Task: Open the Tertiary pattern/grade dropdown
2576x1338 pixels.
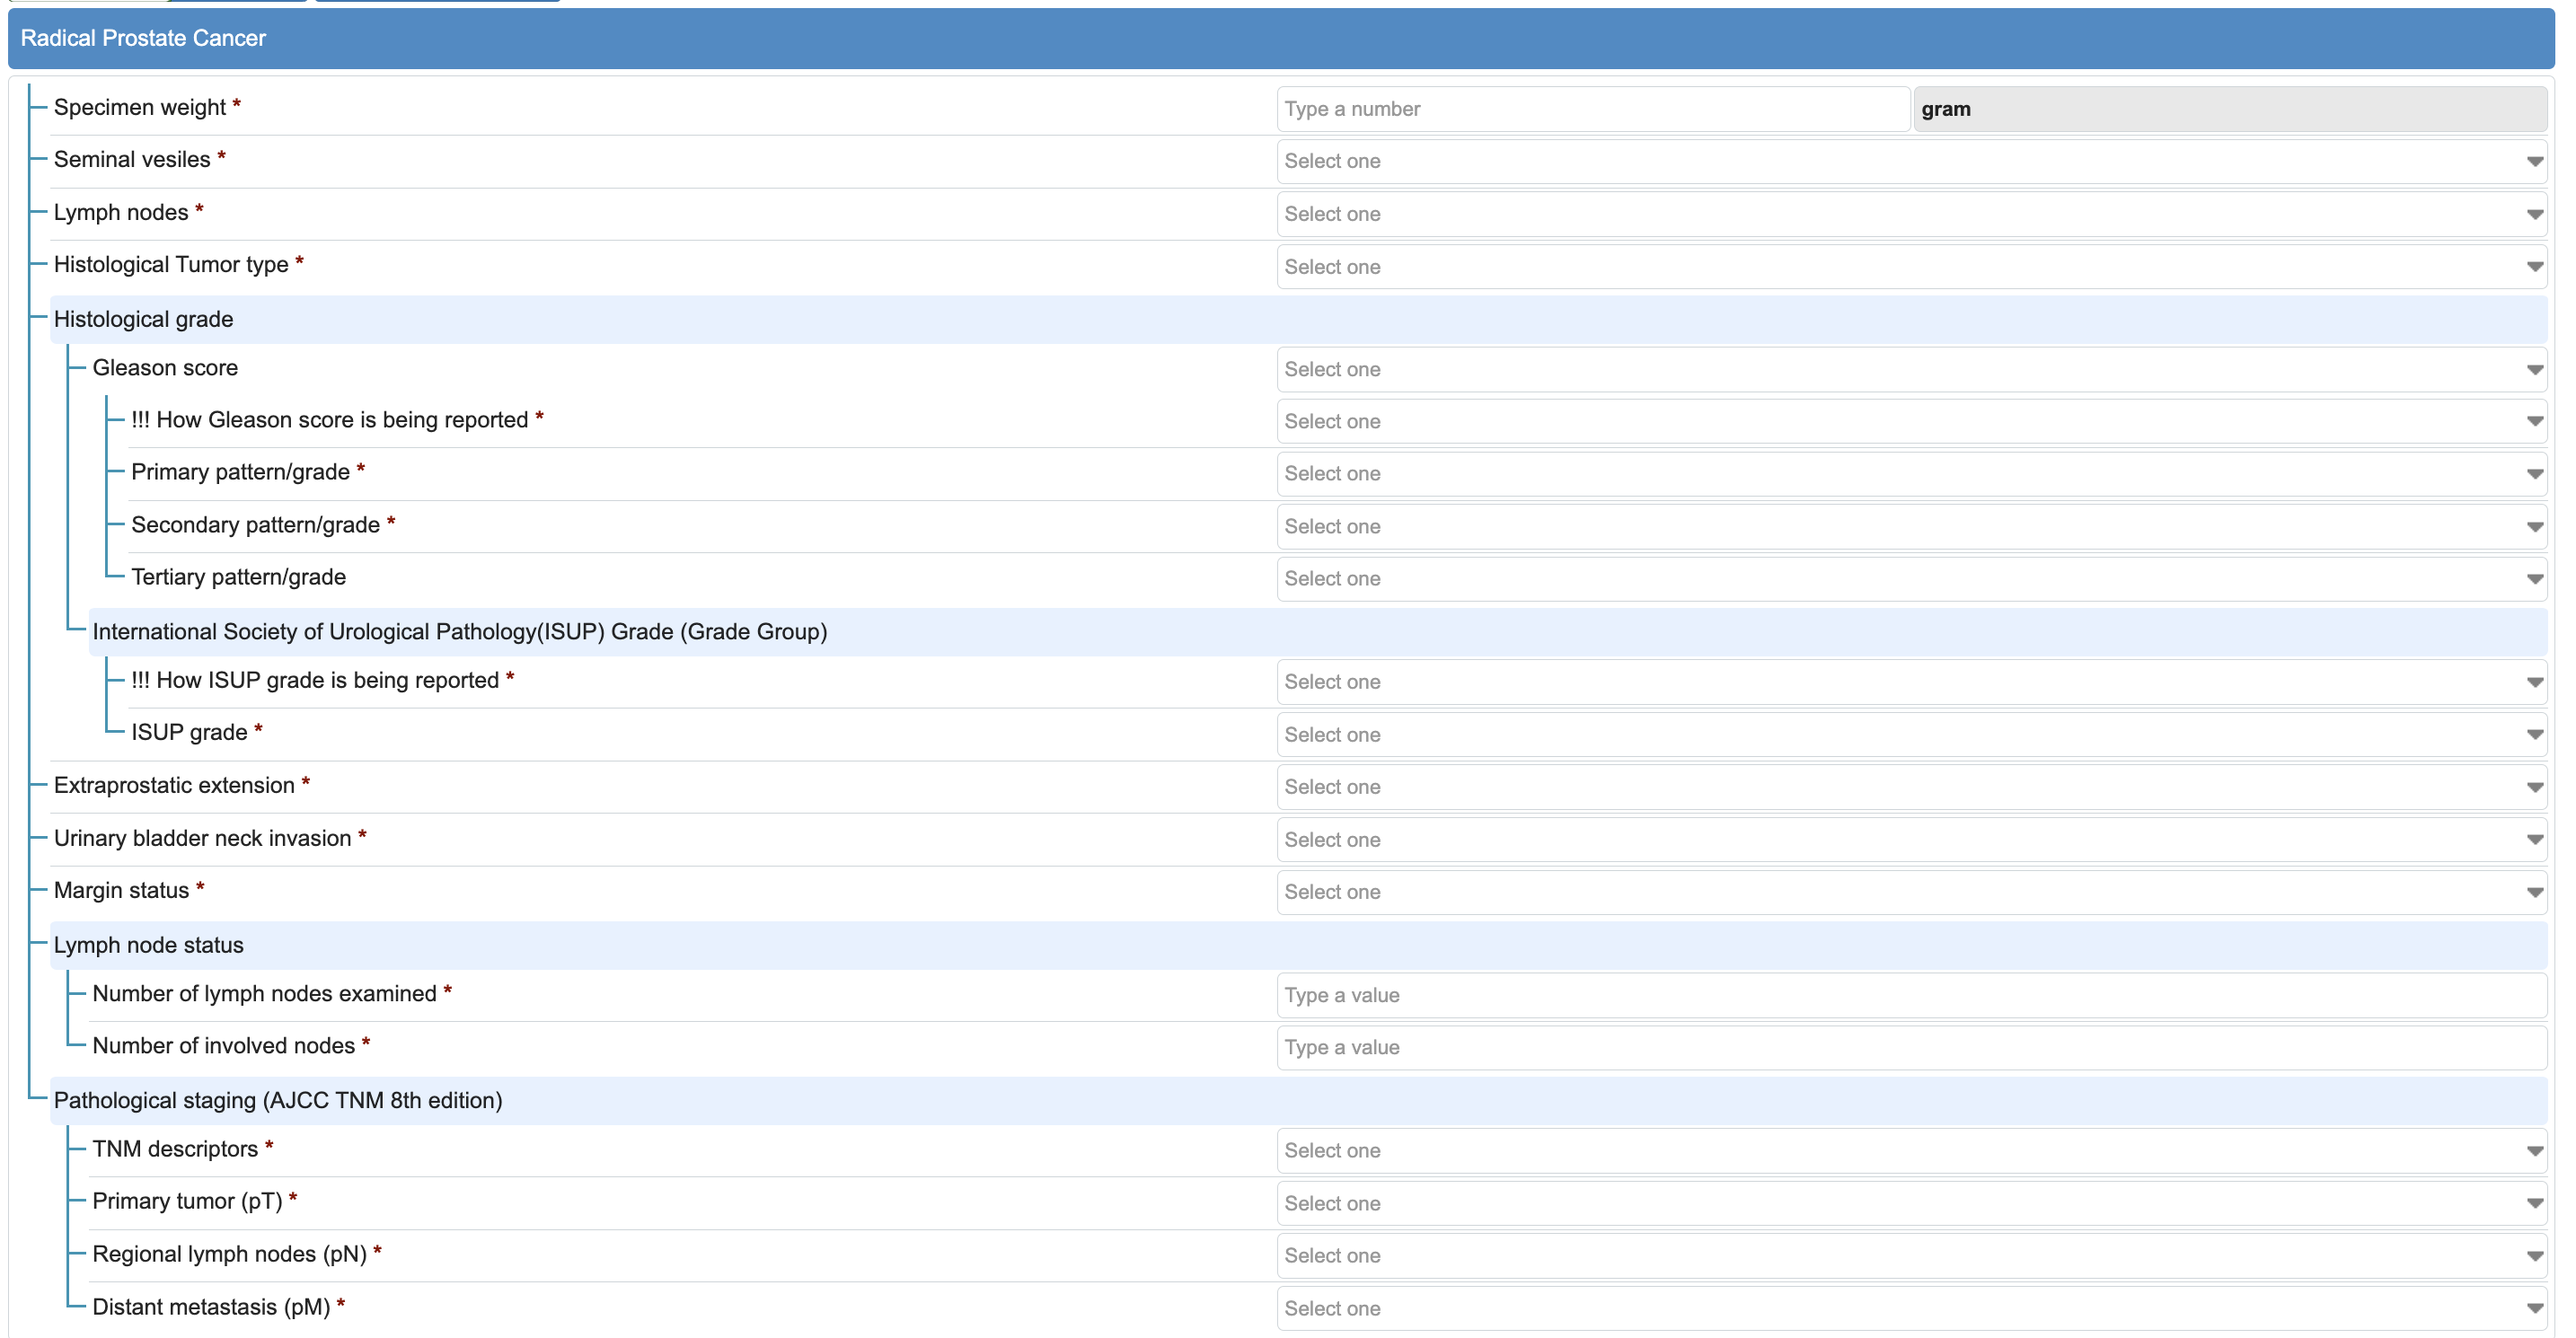Action: (1910, 578)
